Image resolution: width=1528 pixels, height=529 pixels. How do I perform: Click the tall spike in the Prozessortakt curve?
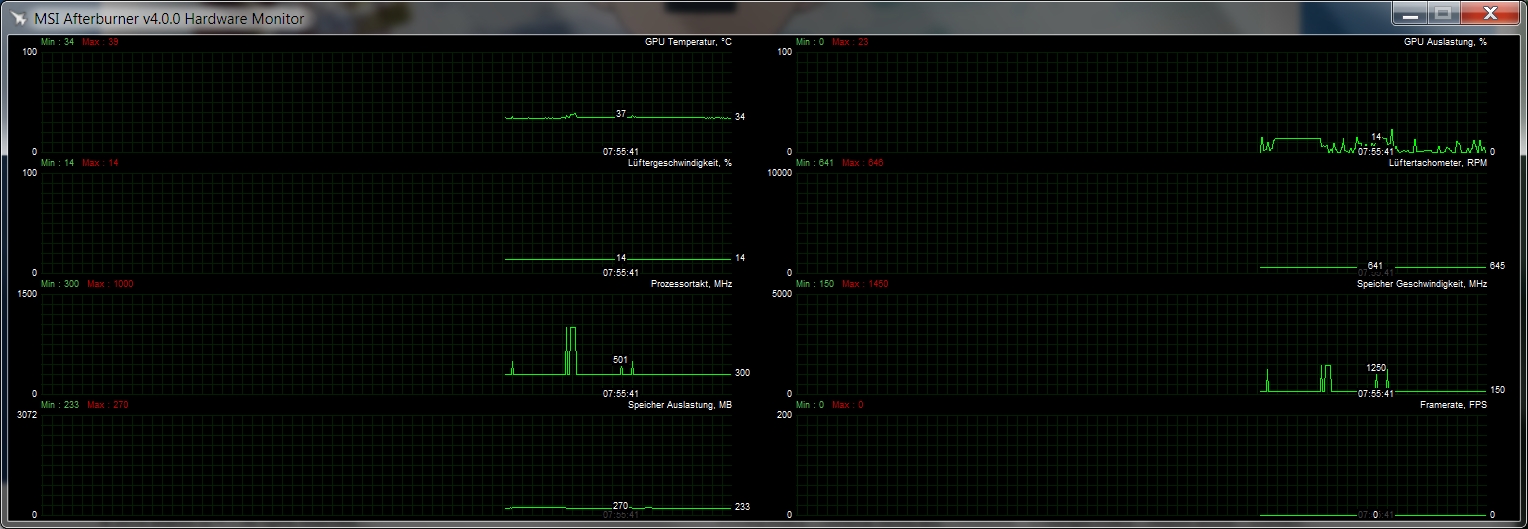[x=571, y=350]
